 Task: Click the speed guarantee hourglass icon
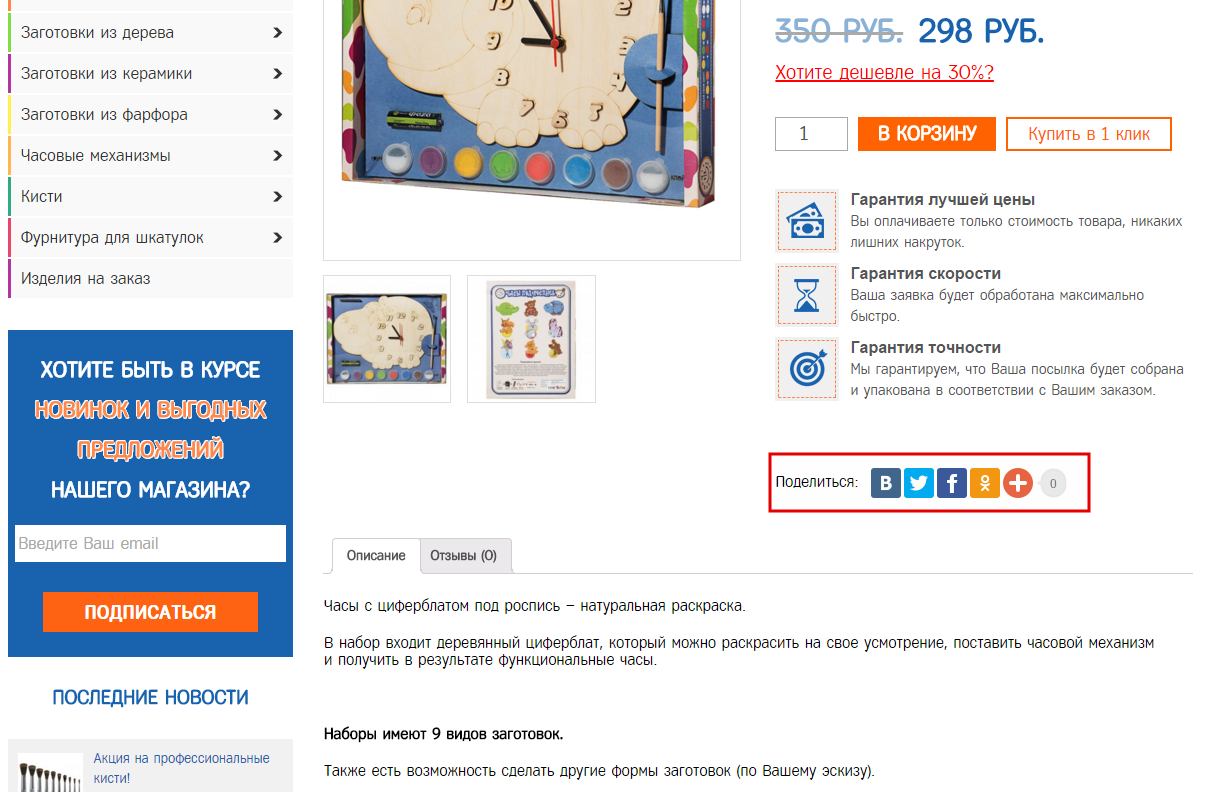coord(807,295)
